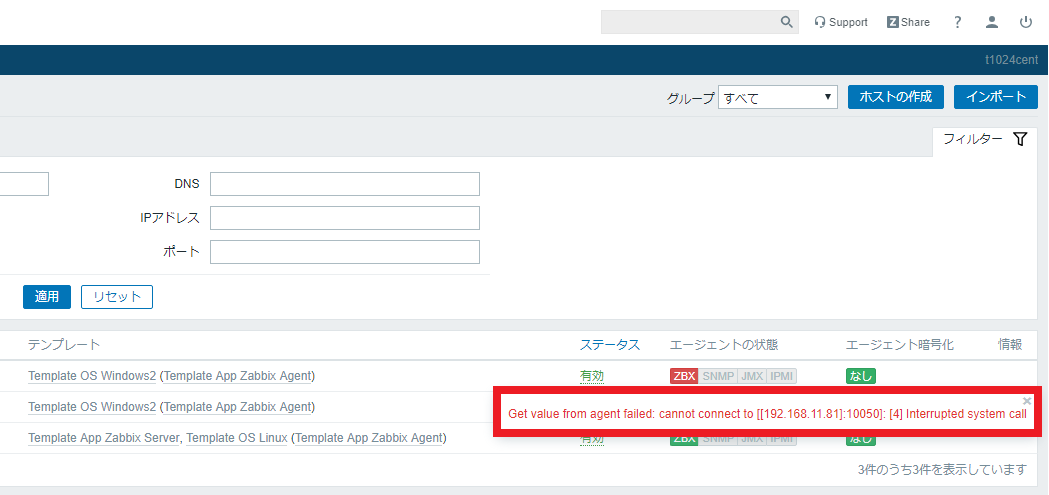Click the logout power icon
This screenshot has width=1049, height=495.
(x=1026, y=22)
